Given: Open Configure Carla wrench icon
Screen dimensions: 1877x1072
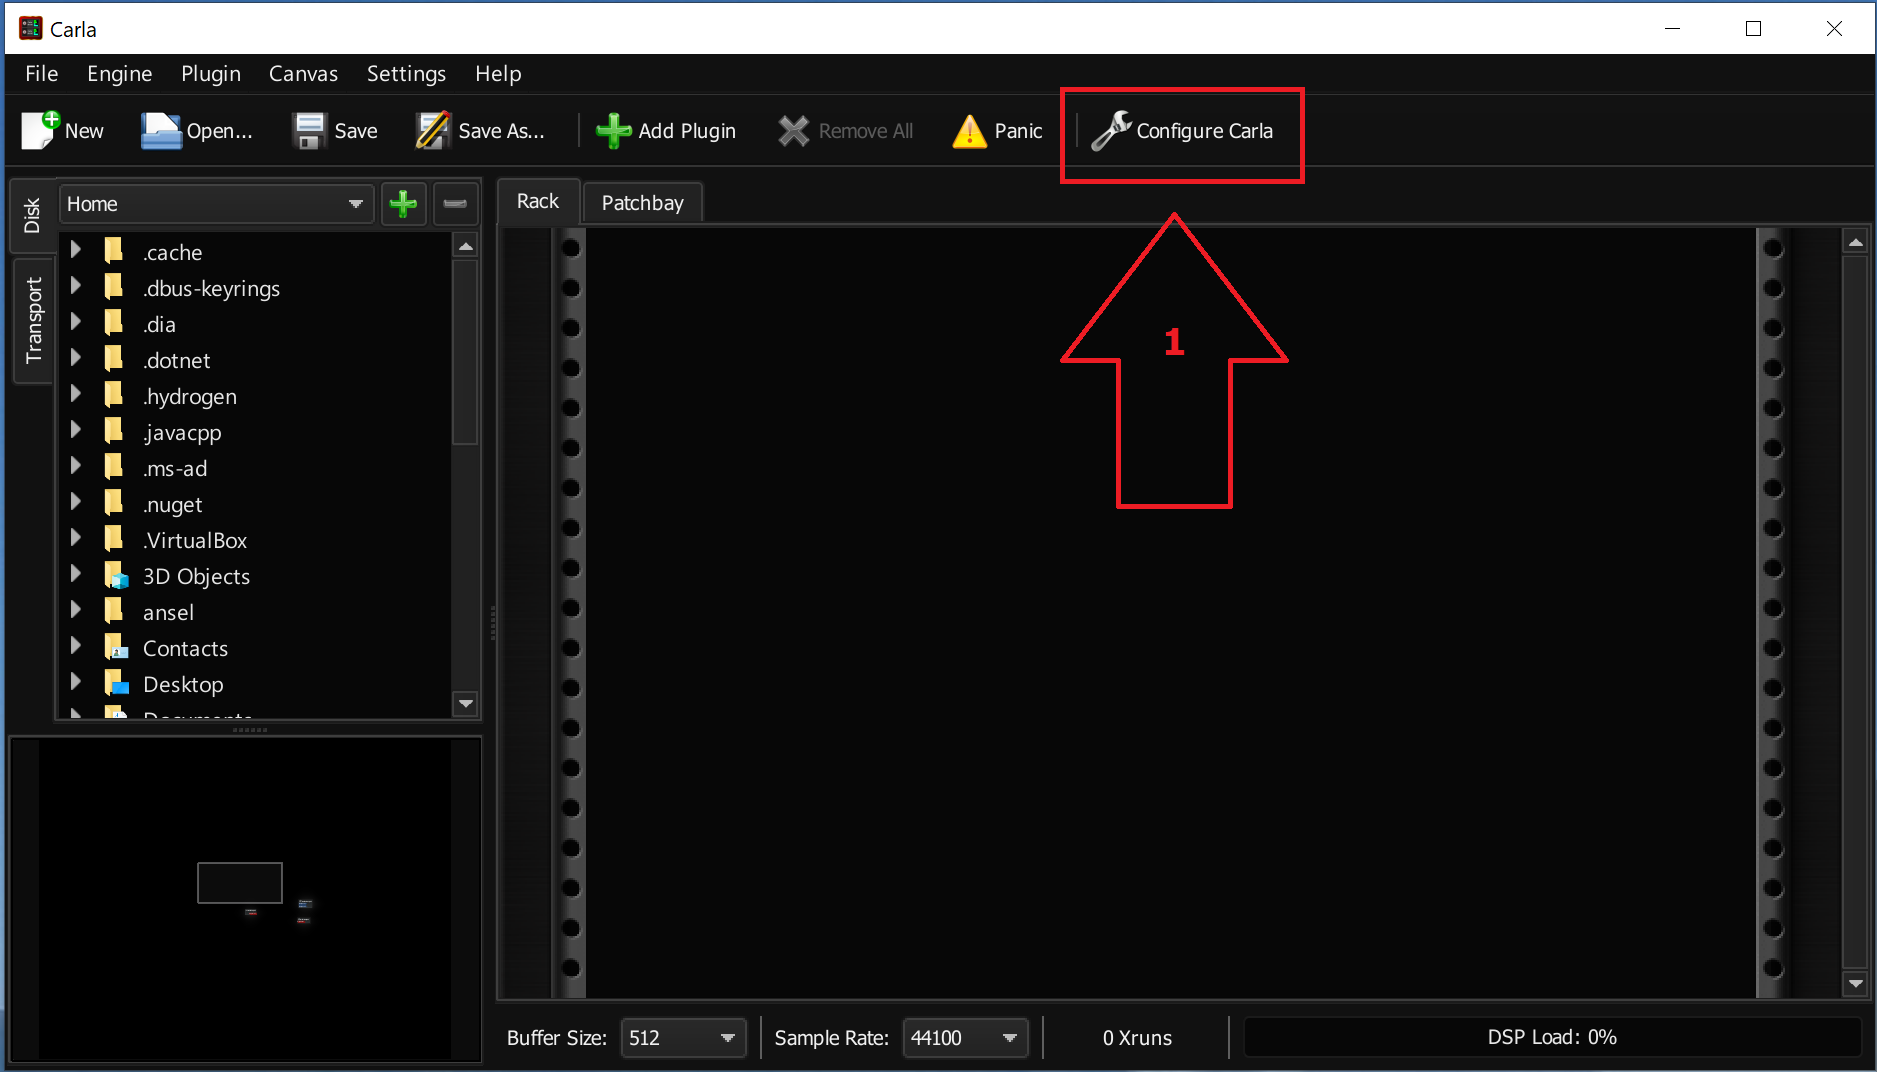Looking at the screenshot, I should pyautogui.click(x=1110, y=131).
